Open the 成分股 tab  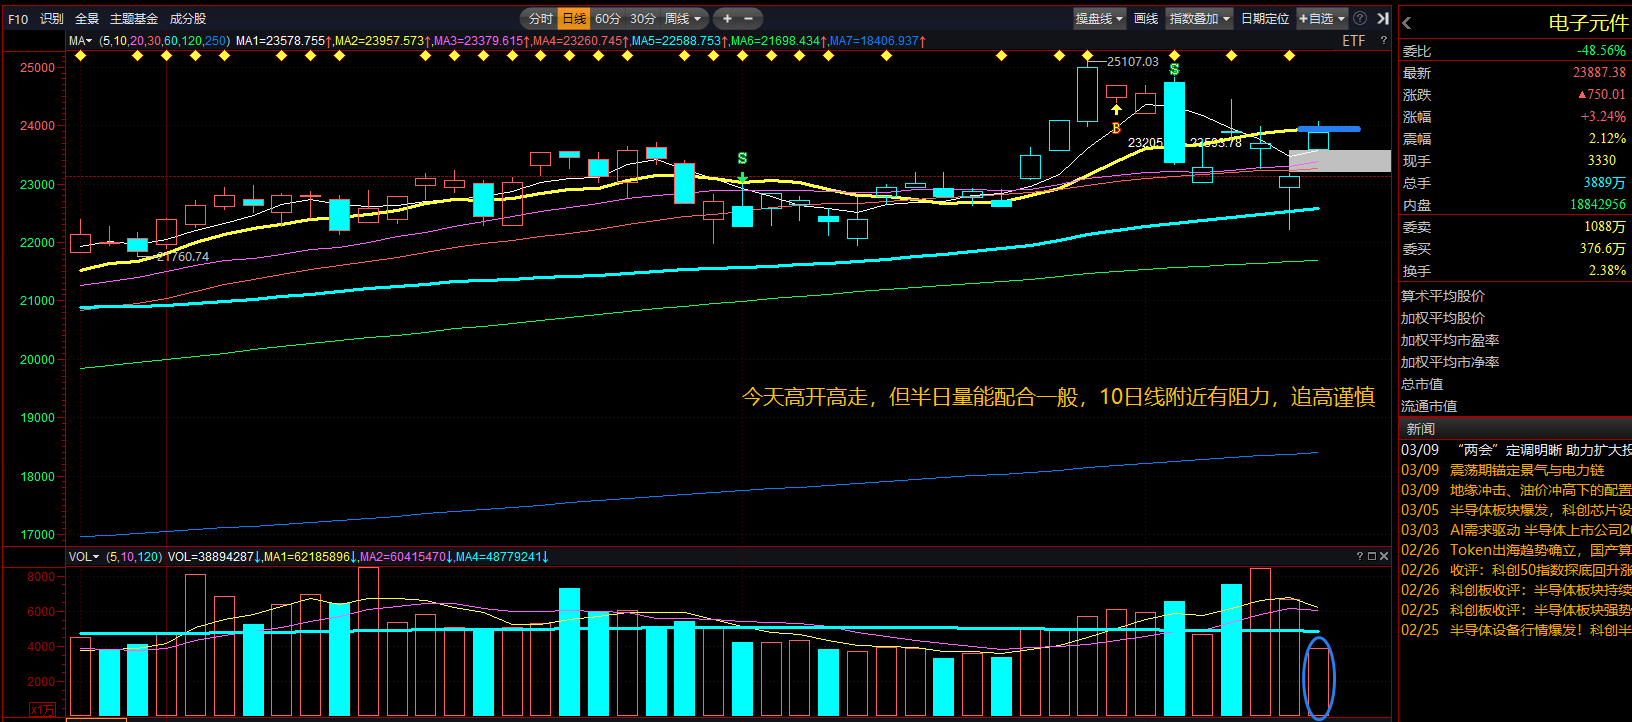point(187,18)
